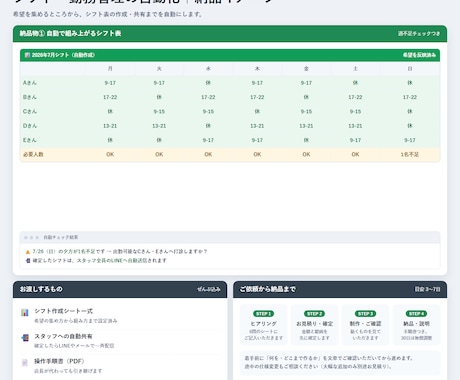Click the 納品・説明 step title

click(x=416, y=323)
